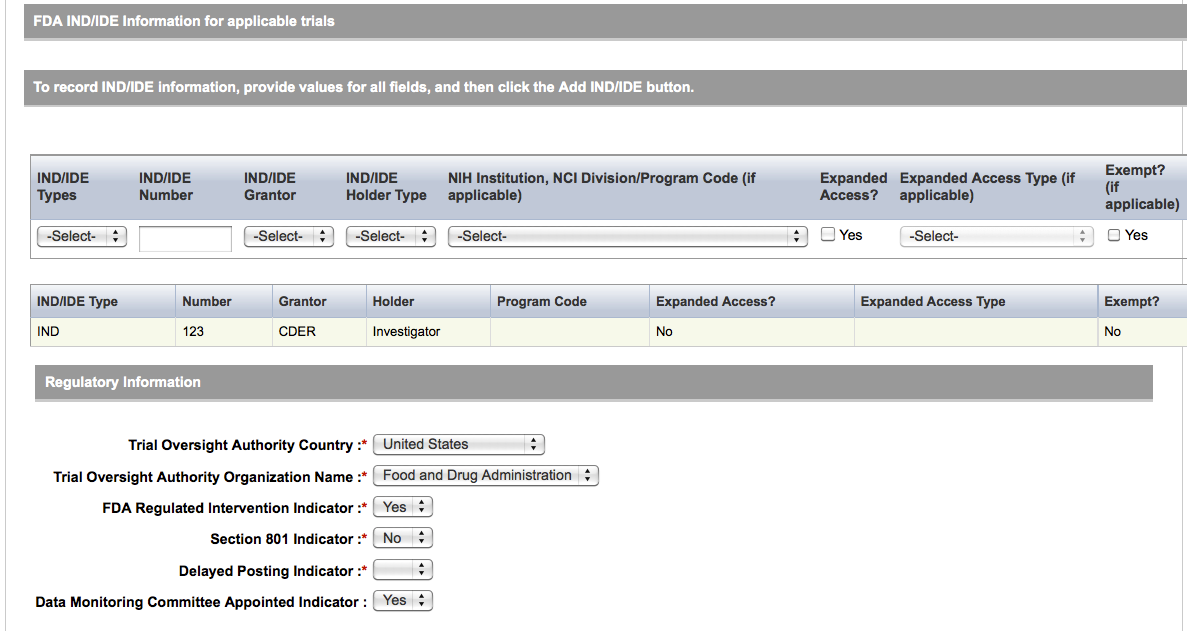Open the IND/IDE Types dropdown
The width and height of the screenshot is (1187, 631).
click(82, 236)
